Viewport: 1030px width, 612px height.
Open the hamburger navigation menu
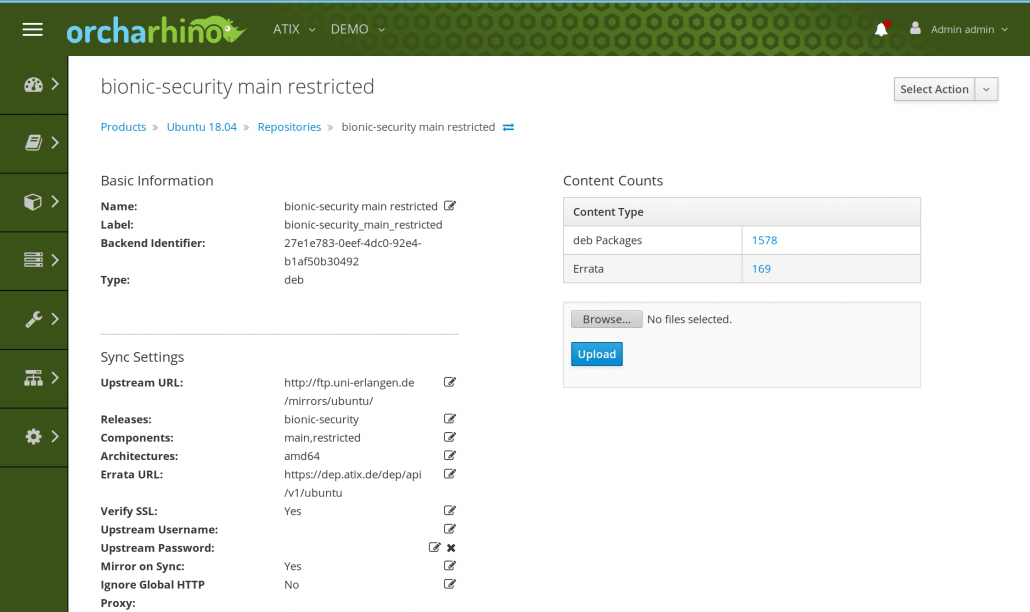[x=32, y=30]
